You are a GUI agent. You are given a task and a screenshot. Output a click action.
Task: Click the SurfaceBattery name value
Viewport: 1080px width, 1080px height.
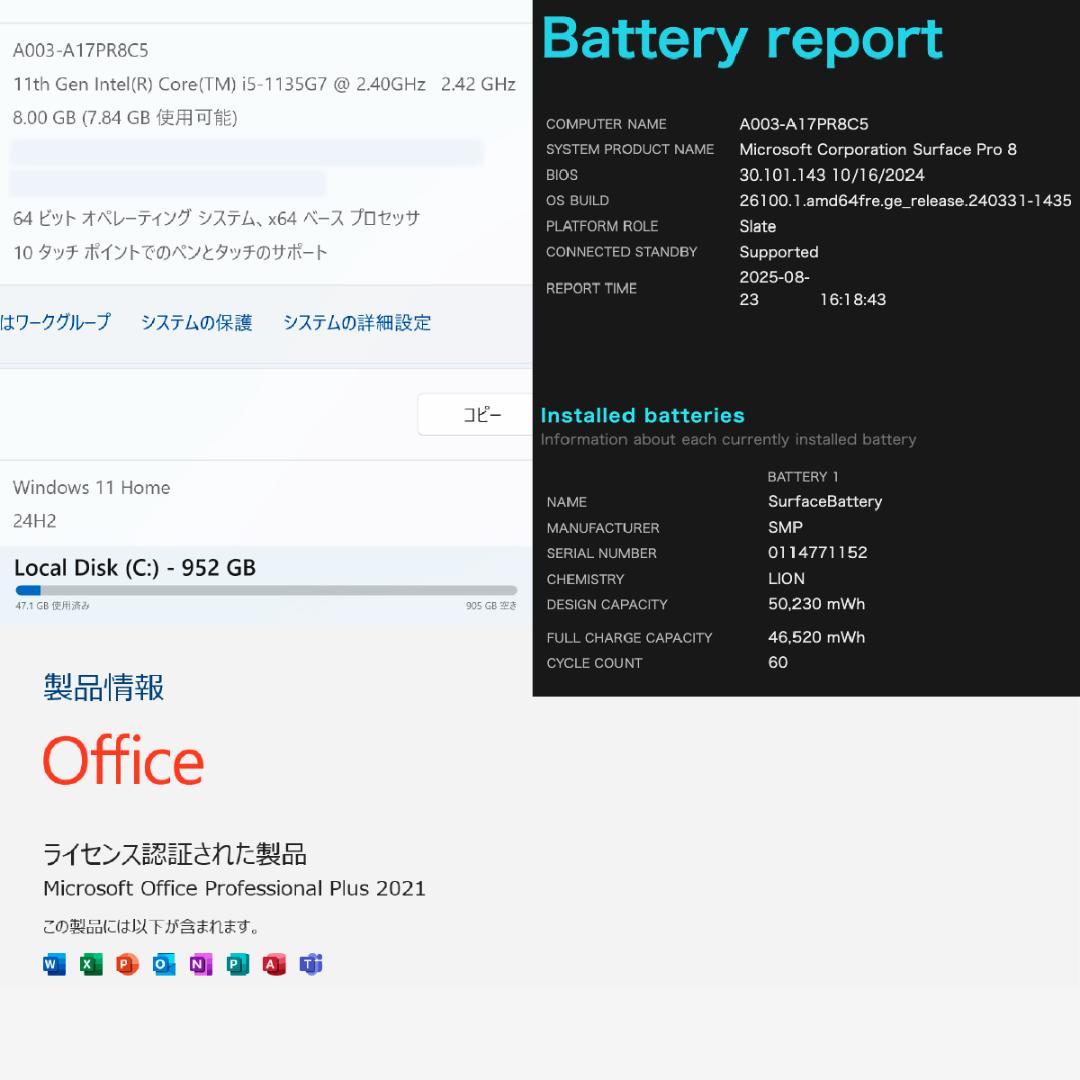[x=825, y=501]
